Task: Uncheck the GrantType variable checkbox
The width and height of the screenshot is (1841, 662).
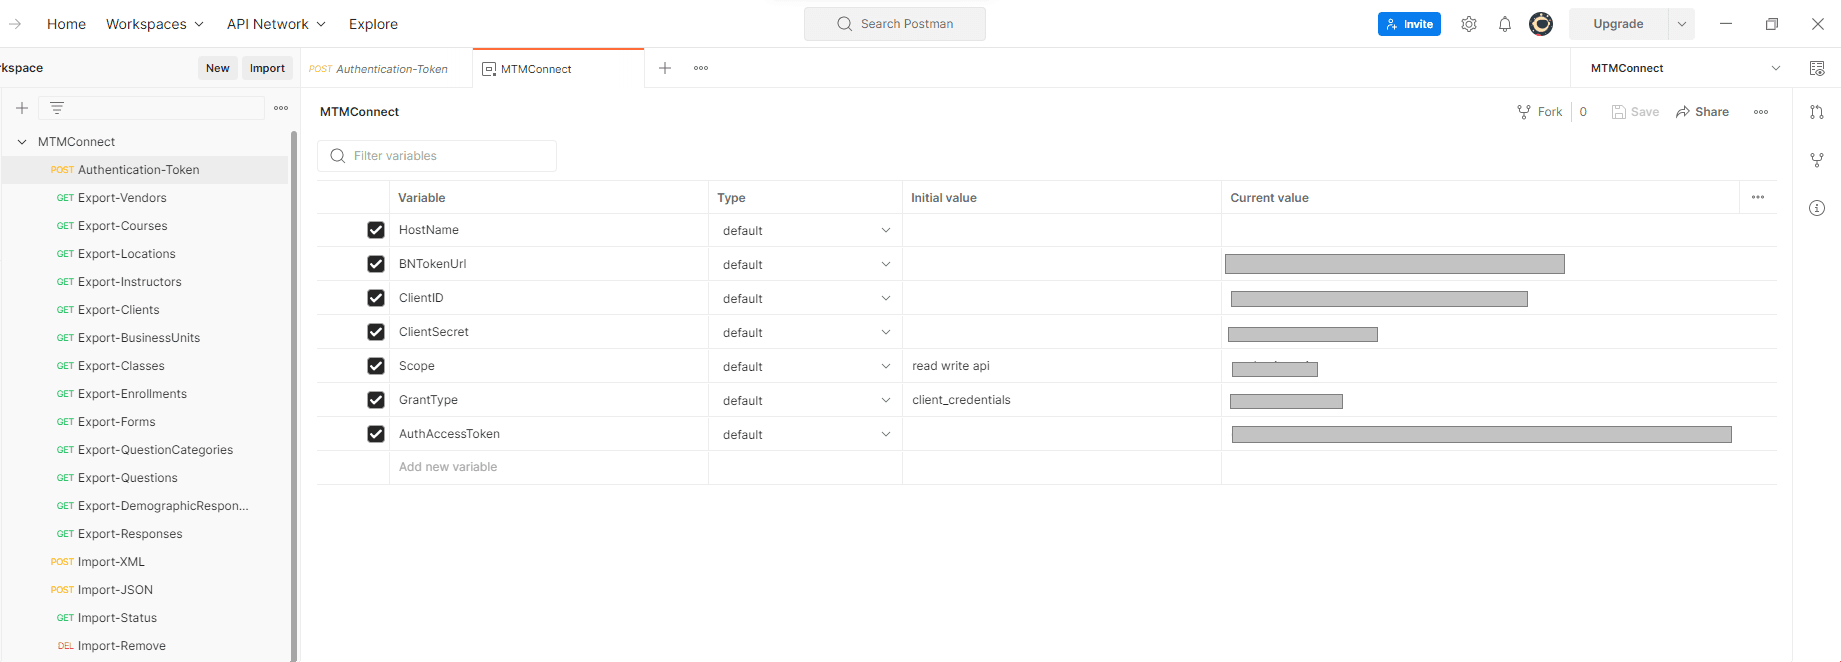Action: [376, 400]
